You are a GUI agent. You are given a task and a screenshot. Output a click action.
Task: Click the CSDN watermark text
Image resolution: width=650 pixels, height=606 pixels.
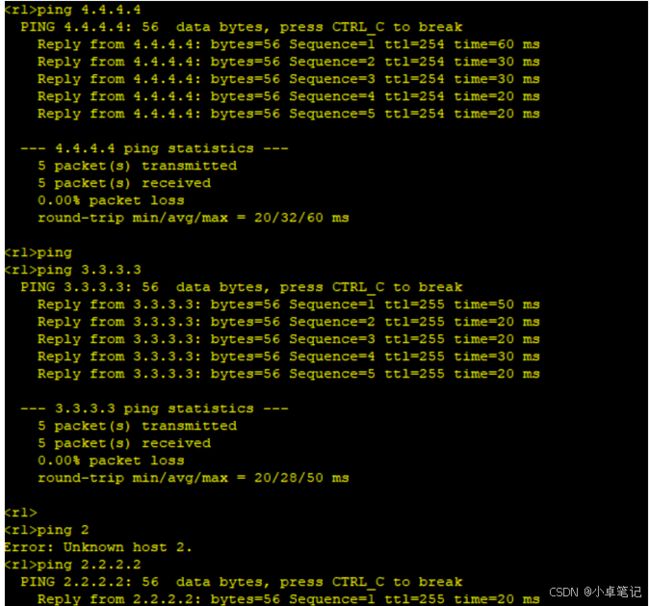point(595,592)
